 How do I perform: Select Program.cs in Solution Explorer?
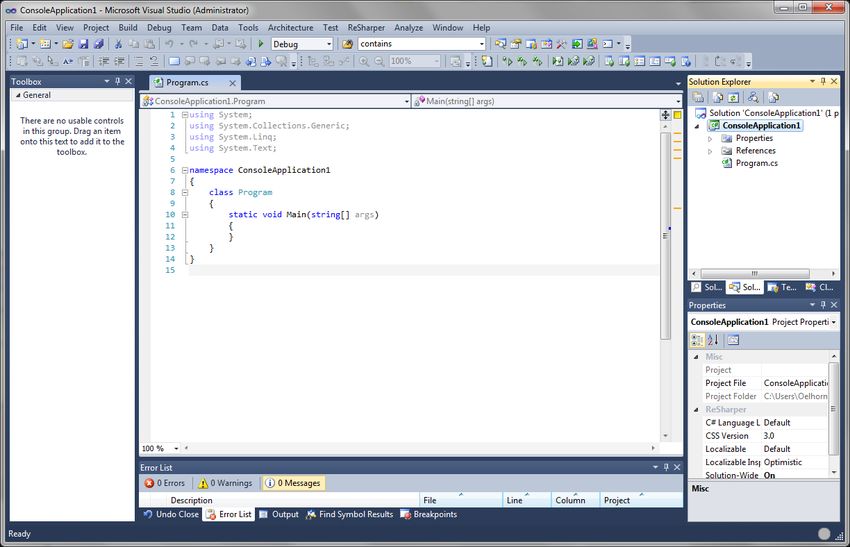[x=756, y=163]
